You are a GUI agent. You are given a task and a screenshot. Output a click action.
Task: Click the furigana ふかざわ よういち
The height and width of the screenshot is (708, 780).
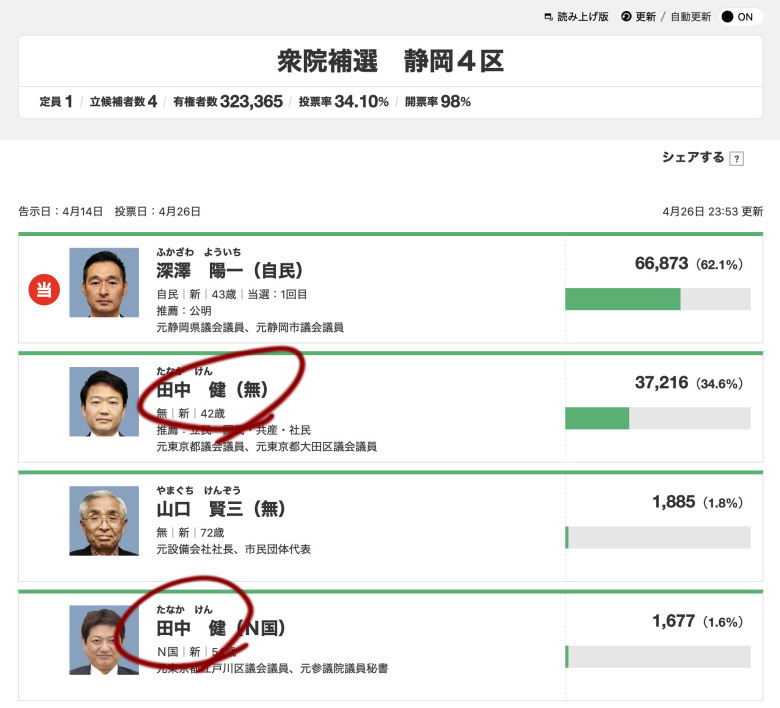pyautogui.click(x=198, y=252)
